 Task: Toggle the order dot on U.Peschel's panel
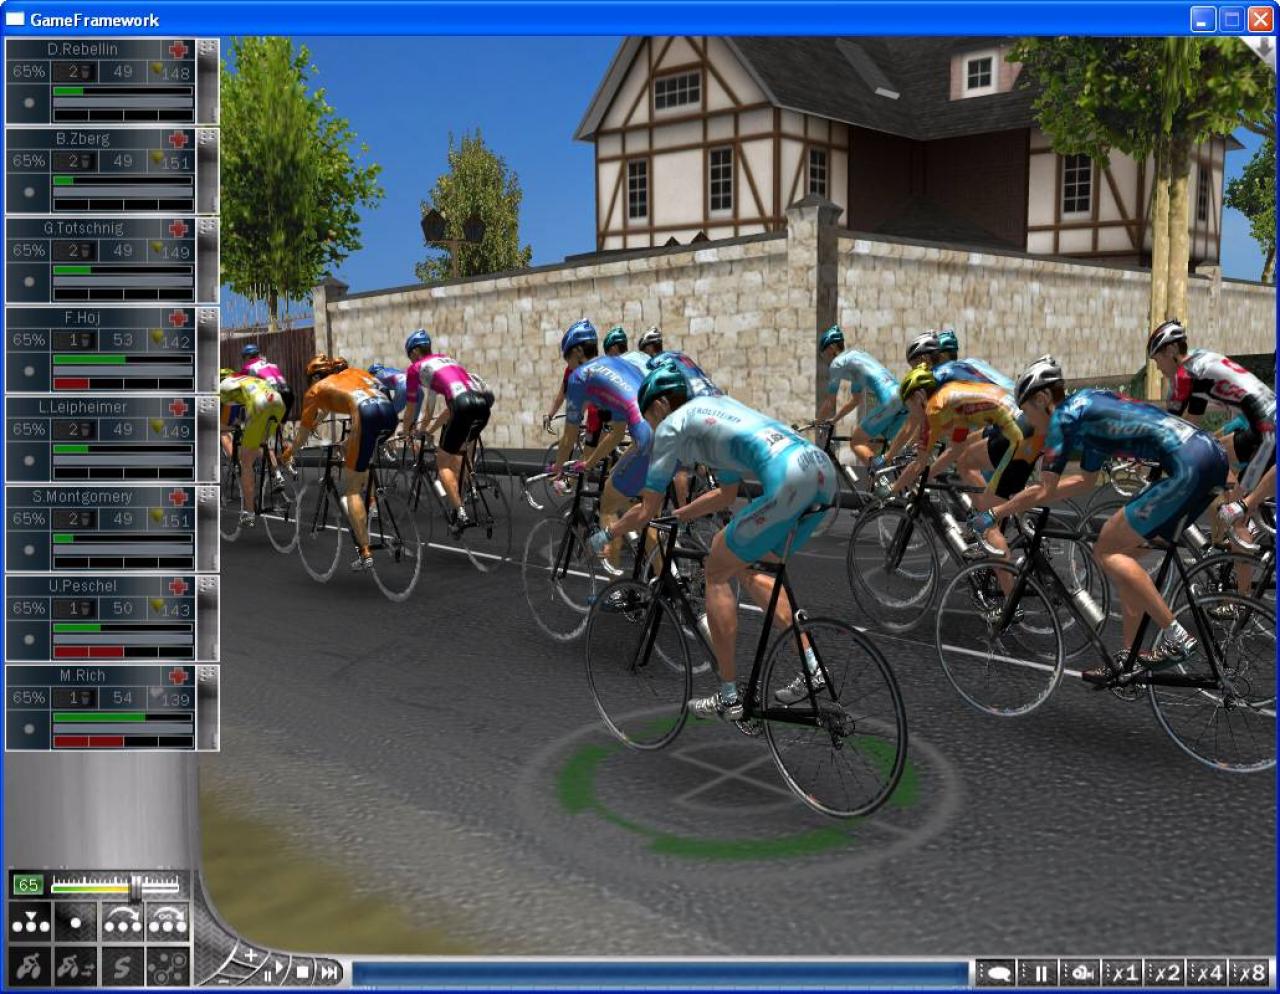[29, 640]
